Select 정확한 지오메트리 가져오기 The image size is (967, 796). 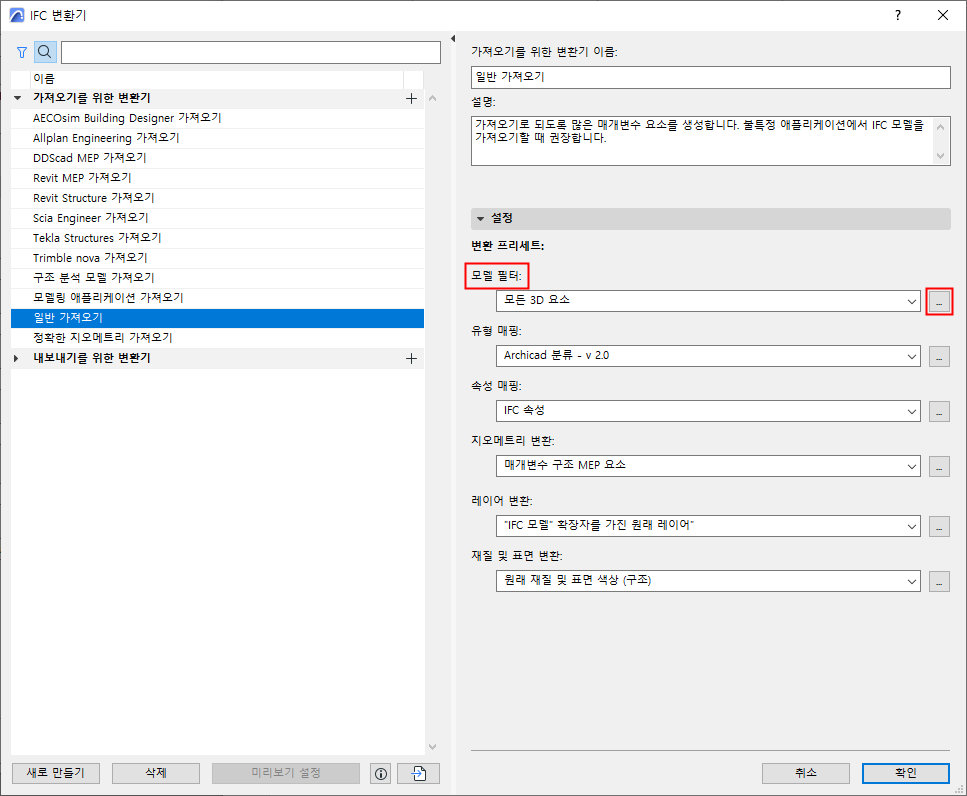pyautogui.click(x=218, y=338)
